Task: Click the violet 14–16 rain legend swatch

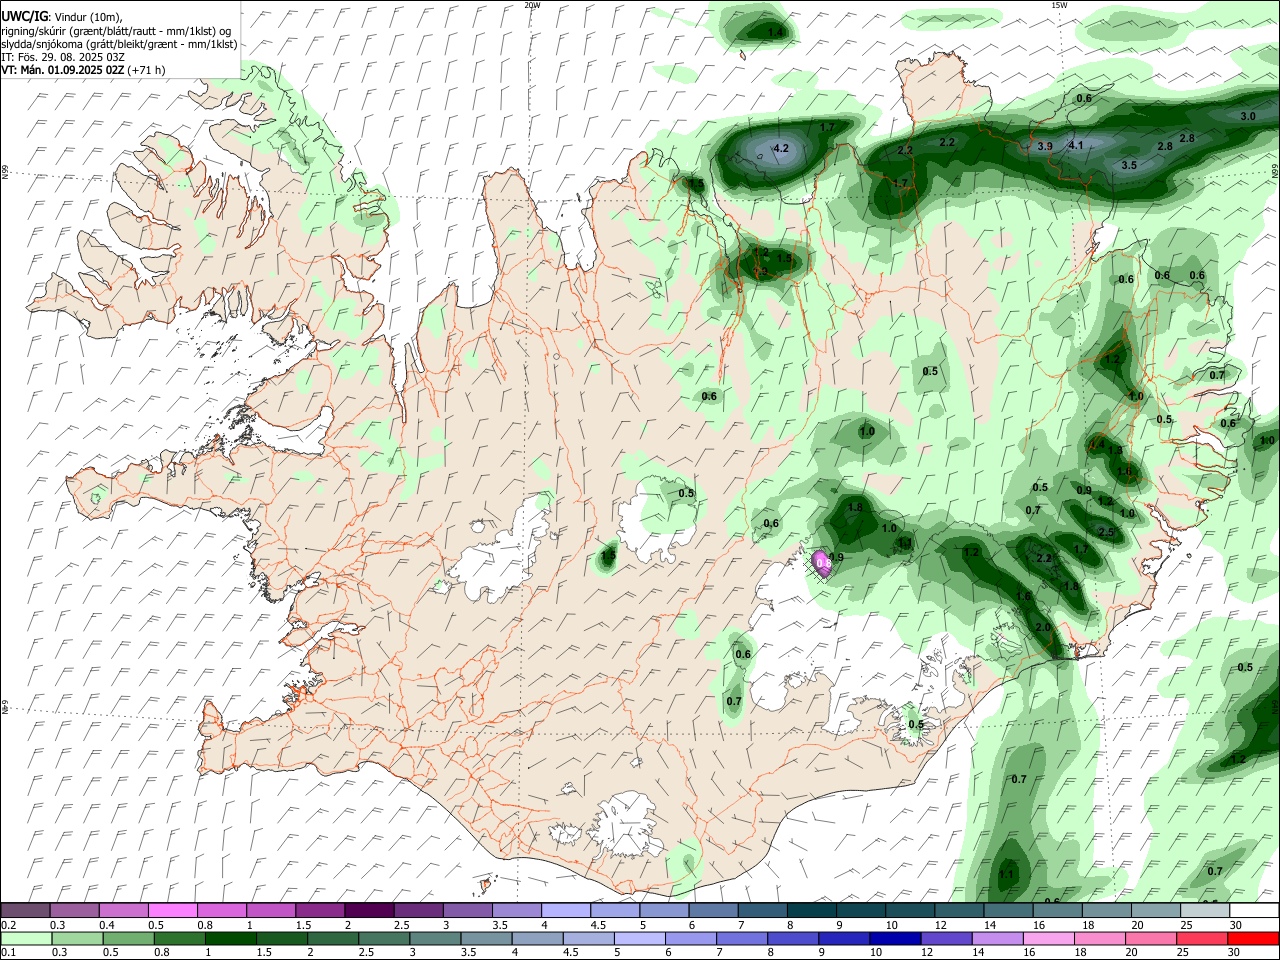Action: [997, 939]
